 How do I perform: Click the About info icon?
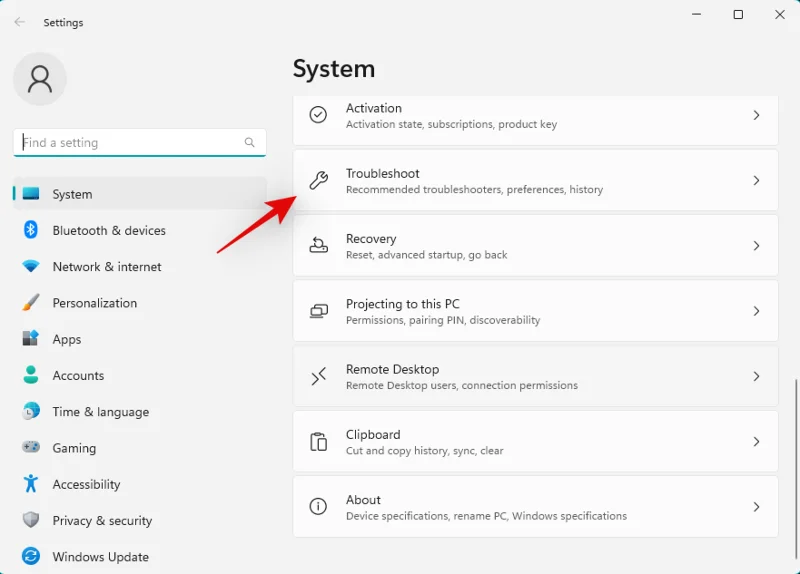318,507
